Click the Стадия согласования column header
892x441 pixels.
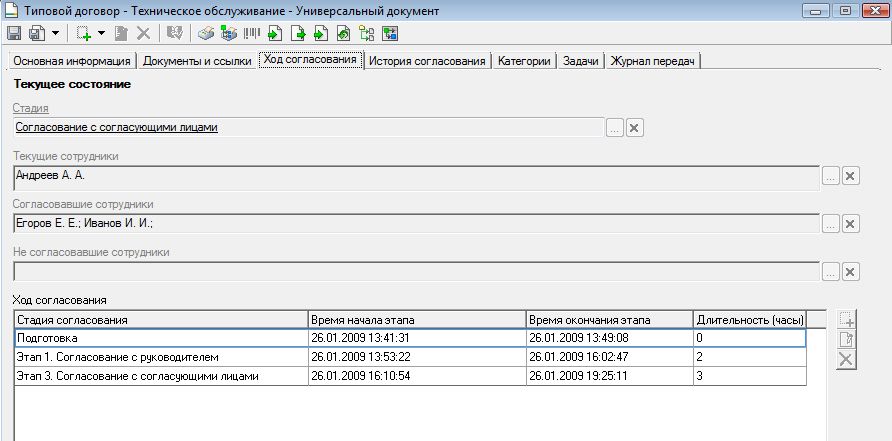161,320
